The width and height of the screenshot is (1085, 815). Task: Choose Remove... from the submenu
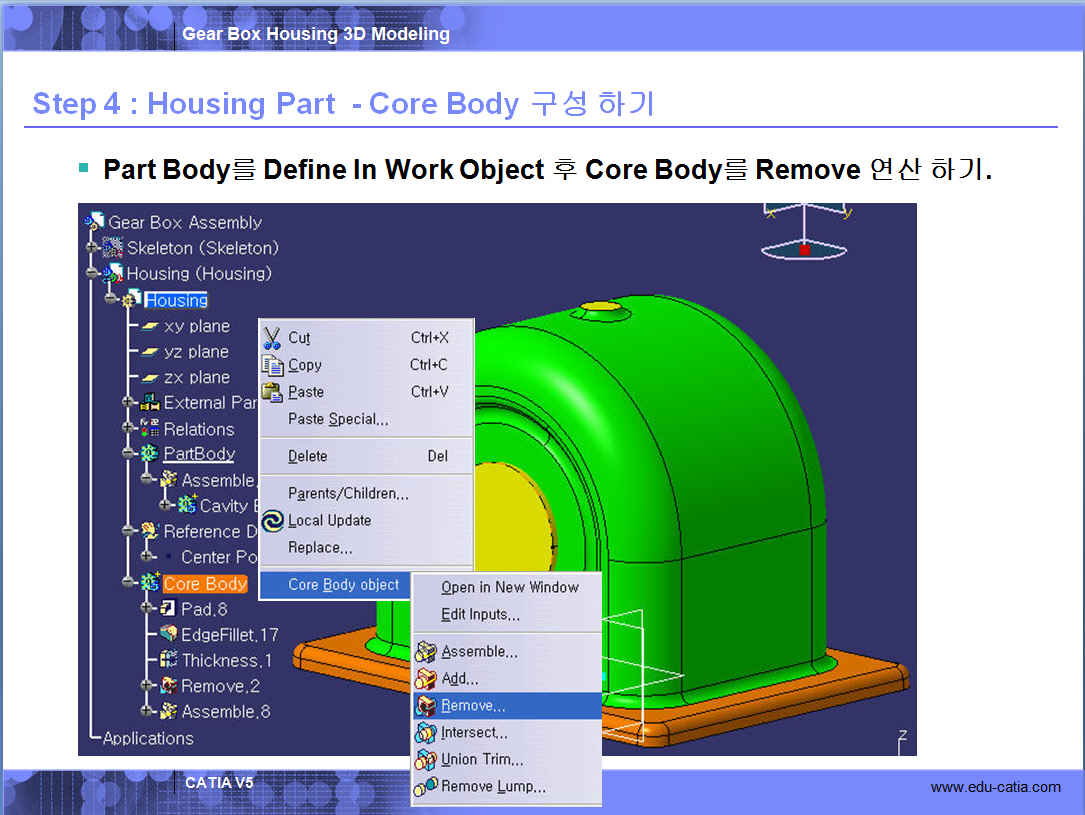tap(473, 706)
